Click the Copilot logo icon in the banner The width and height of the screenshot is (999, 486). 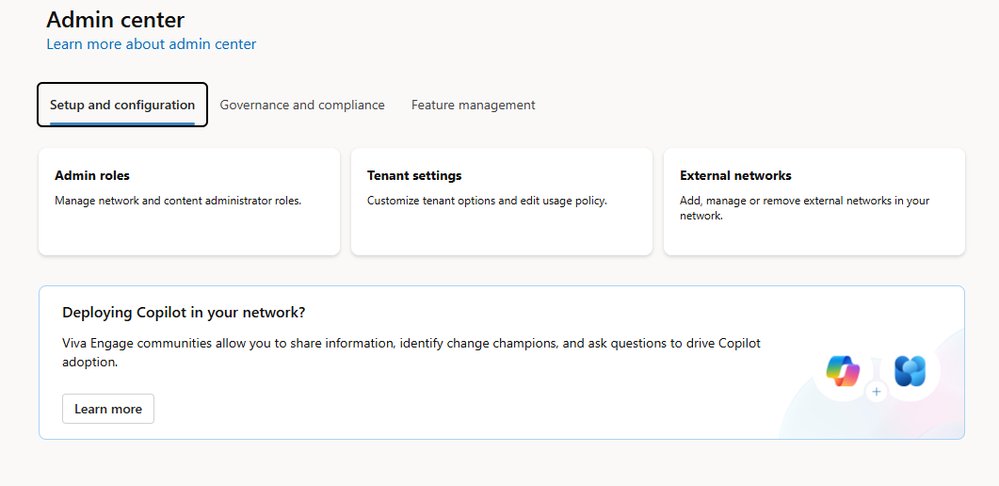pos(843,371)
